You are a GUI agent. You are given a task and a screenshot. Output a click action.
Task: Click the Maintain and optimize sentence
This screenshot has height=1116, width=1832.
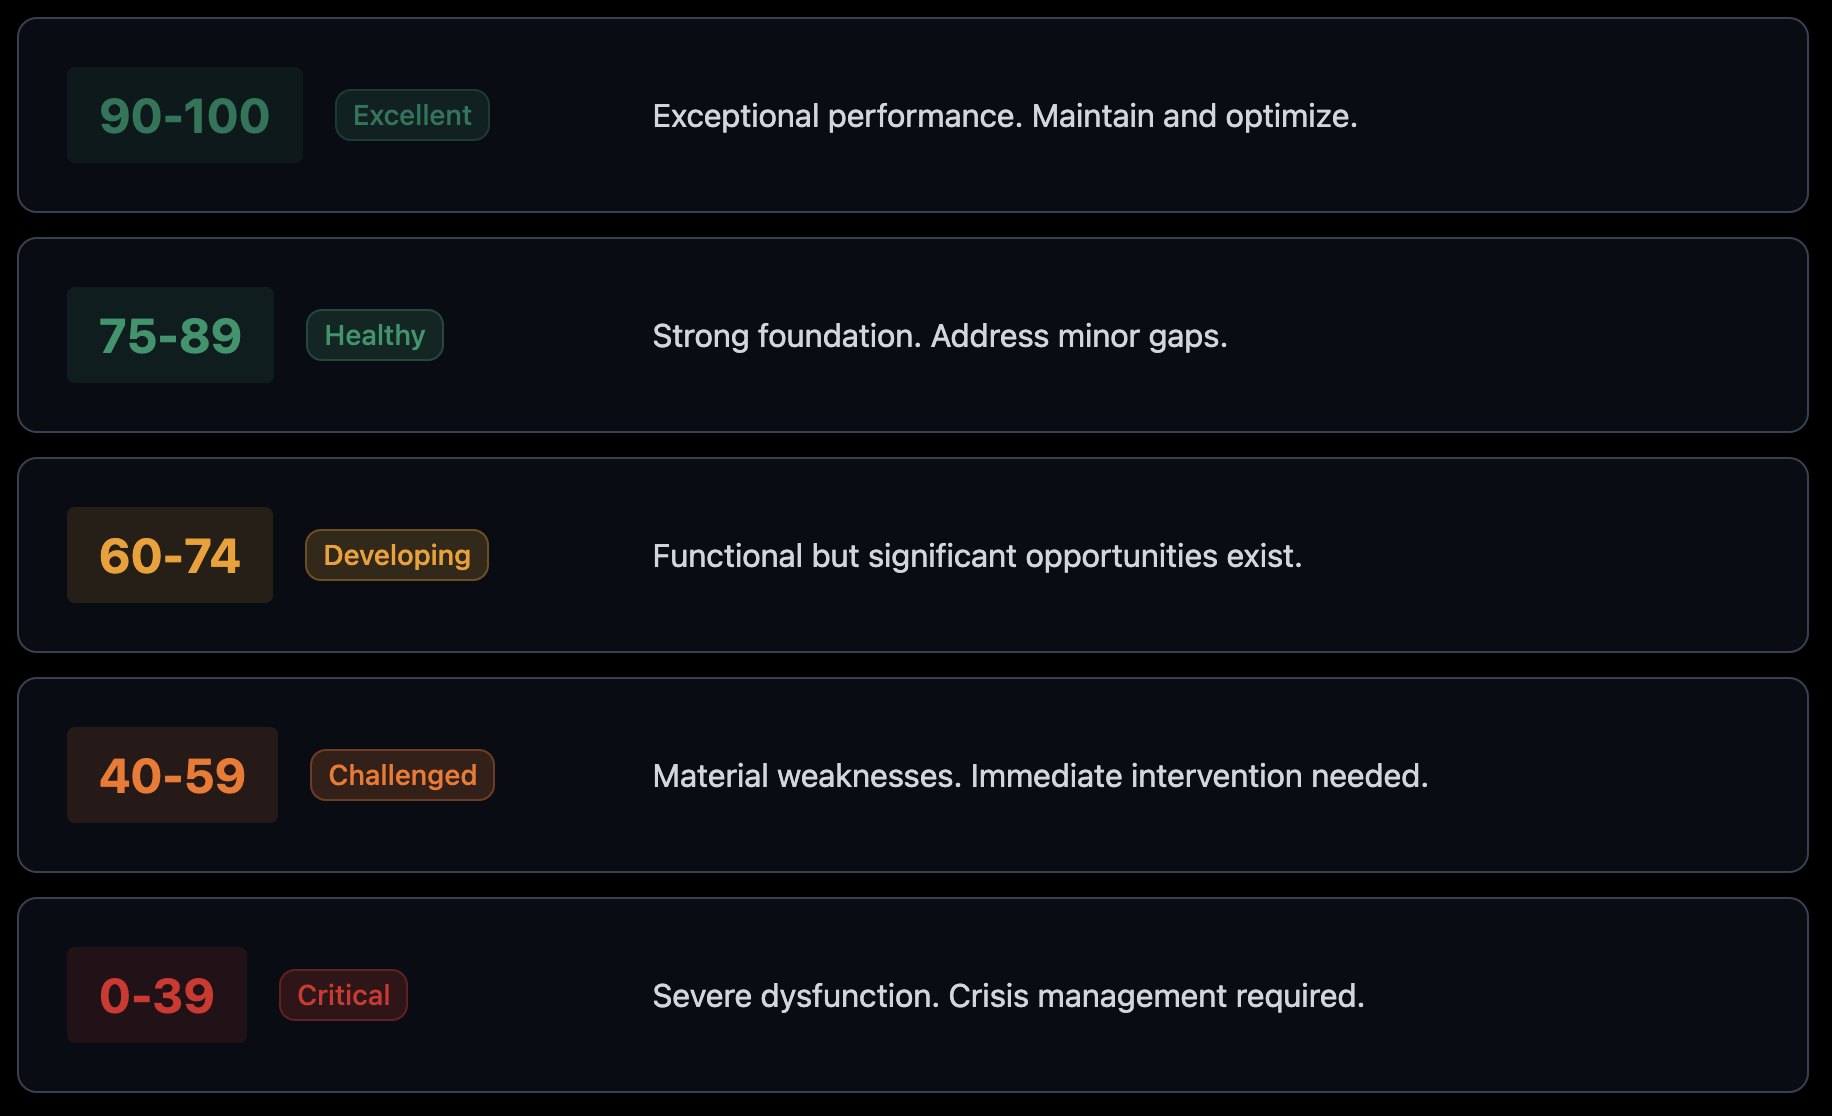1194,116
